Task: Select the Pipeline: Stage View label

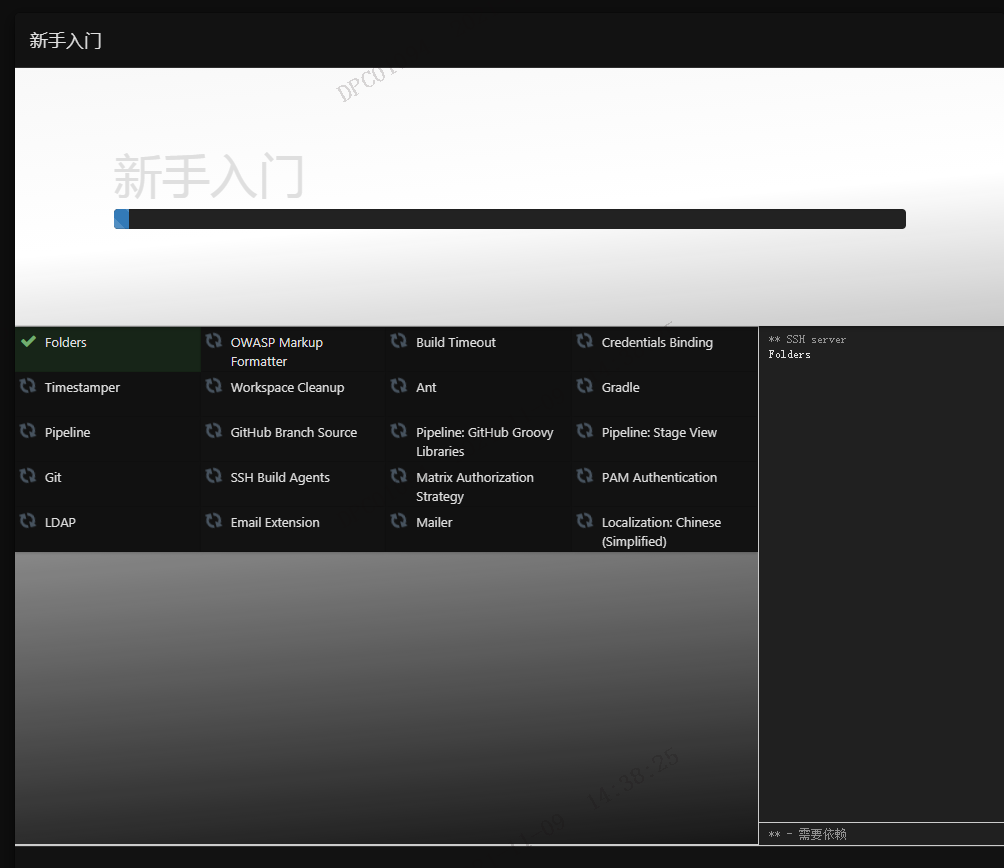Action: coord(660,433)
